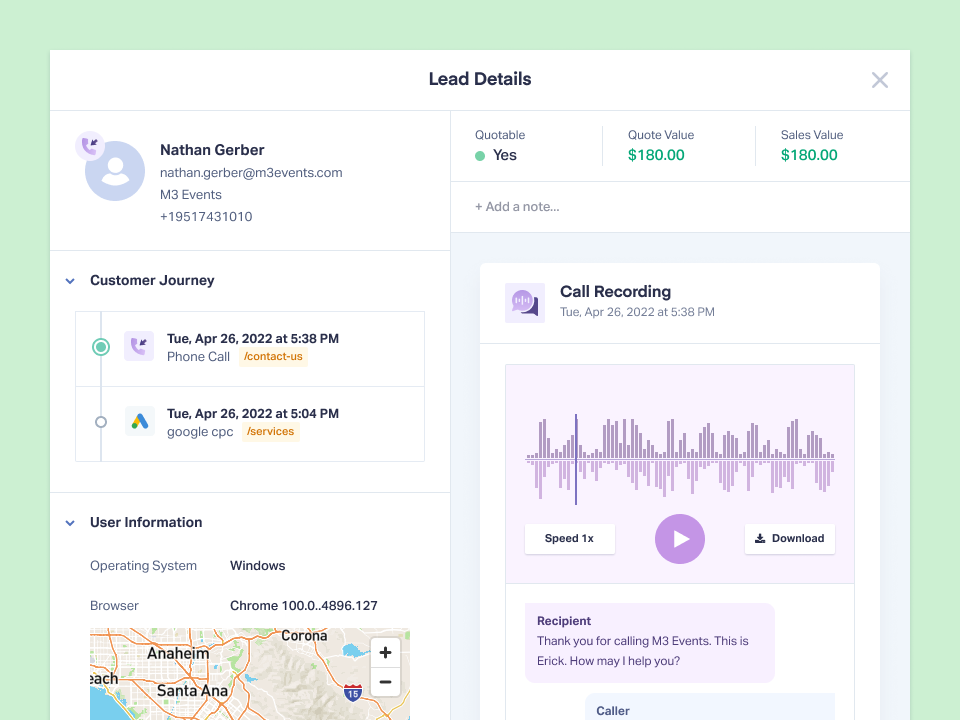Select the filled radio dot for the Phone Call event
The width and height of the screenshot is (960, 720).
click(x=101, y=347)
